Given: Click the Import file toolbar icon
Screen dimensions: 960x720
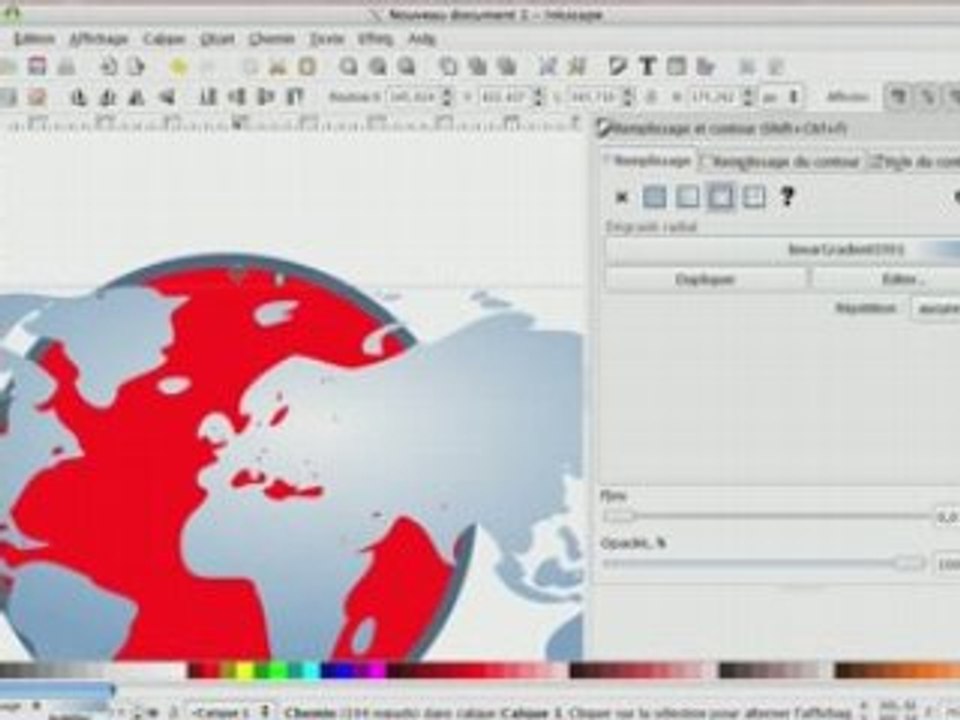Looking at the screenshot, I should (x=108, y=66).
